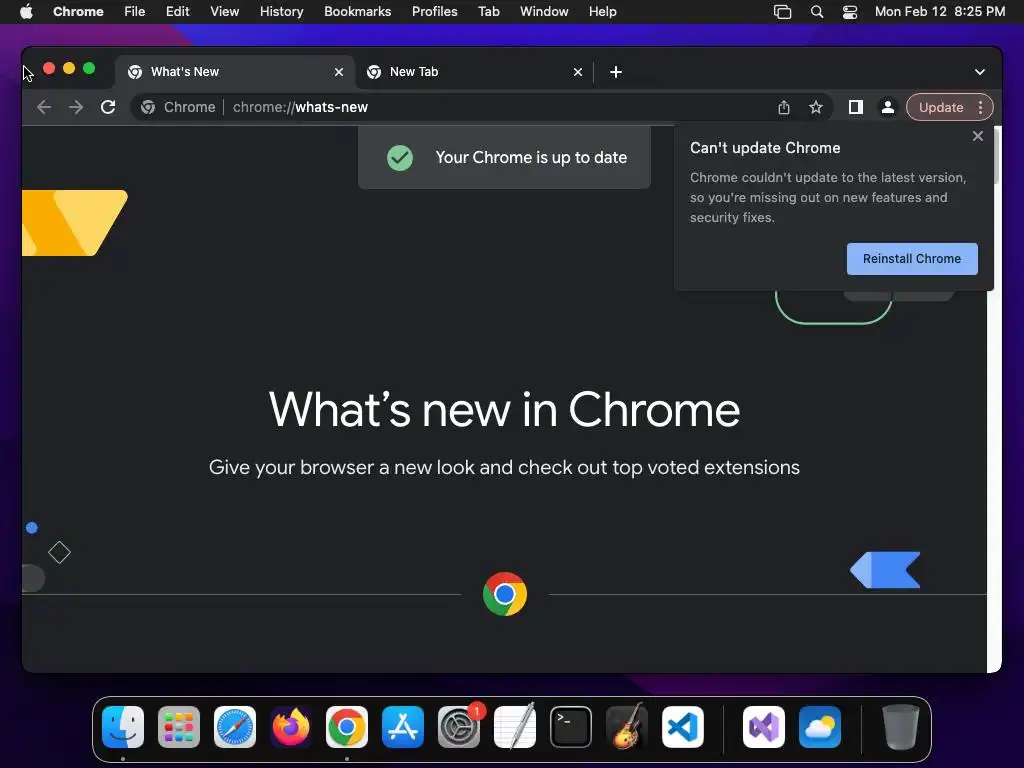Image resolution: width=1024 pixels, height=768 pixels.
Task: Click the Chrome icon in the Dock
Action: click(x=347, y=727)
